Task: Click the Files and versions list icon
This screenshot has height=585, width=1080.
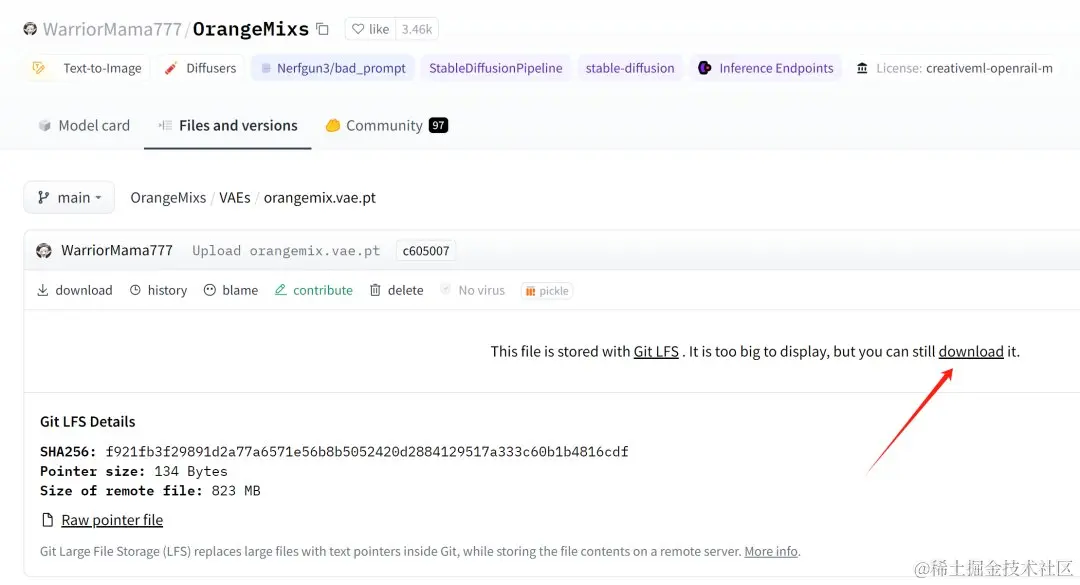Action: (165, 125)
